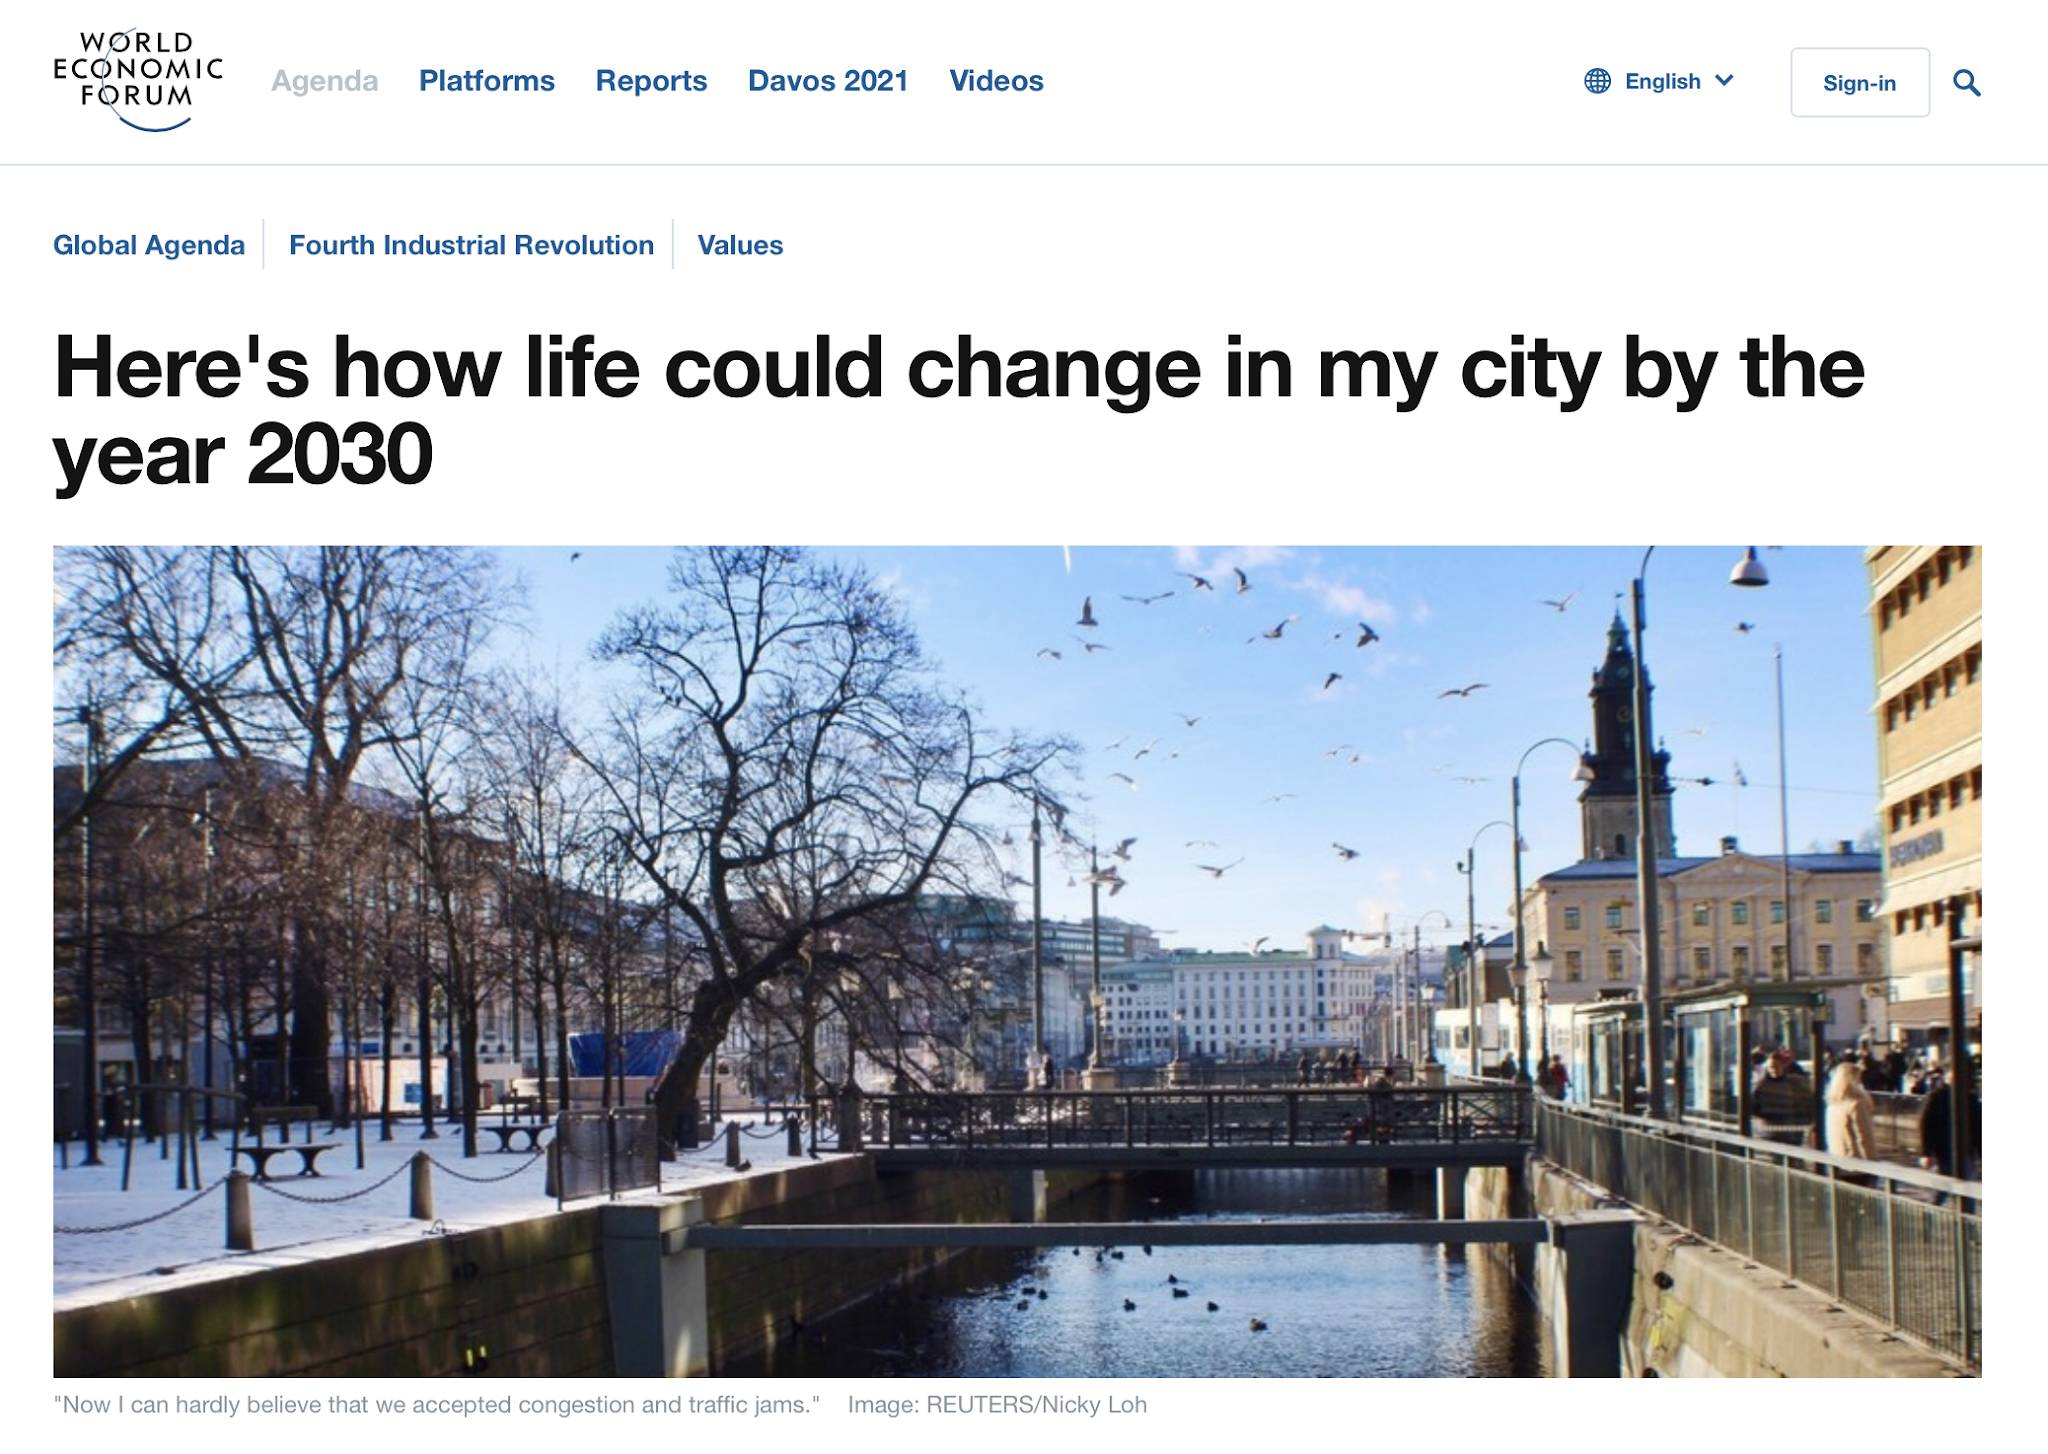Image resolution: width=2048 pixels, height=1454 pixels.
Task: Open the Davos 2021 nav item
Action: pos(828,81)
